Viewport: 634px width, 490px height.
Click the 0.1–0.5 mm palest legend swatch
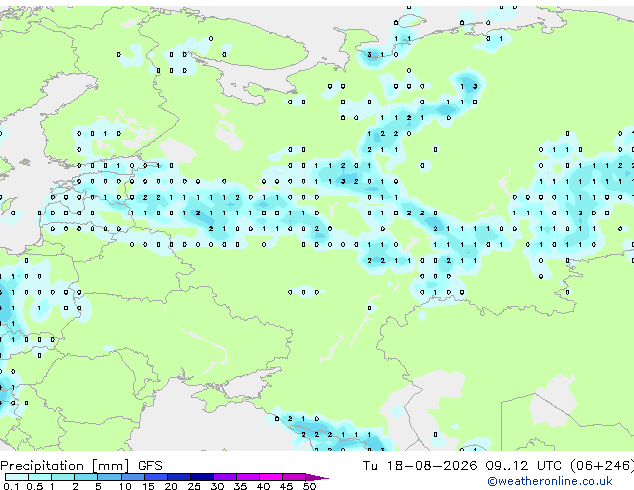point(17,477)
